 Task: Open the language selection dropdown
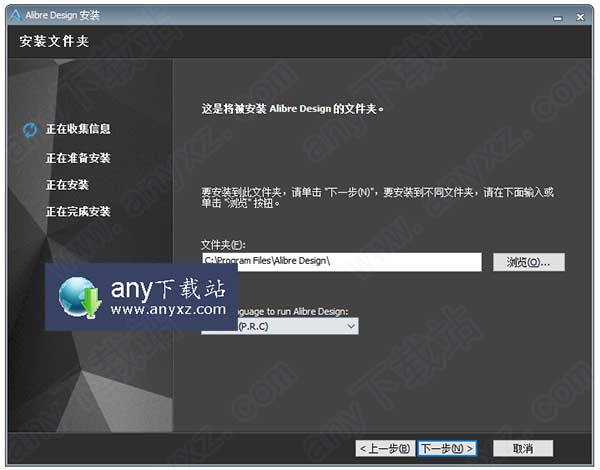pyautogui.click(x=280, y=326)
